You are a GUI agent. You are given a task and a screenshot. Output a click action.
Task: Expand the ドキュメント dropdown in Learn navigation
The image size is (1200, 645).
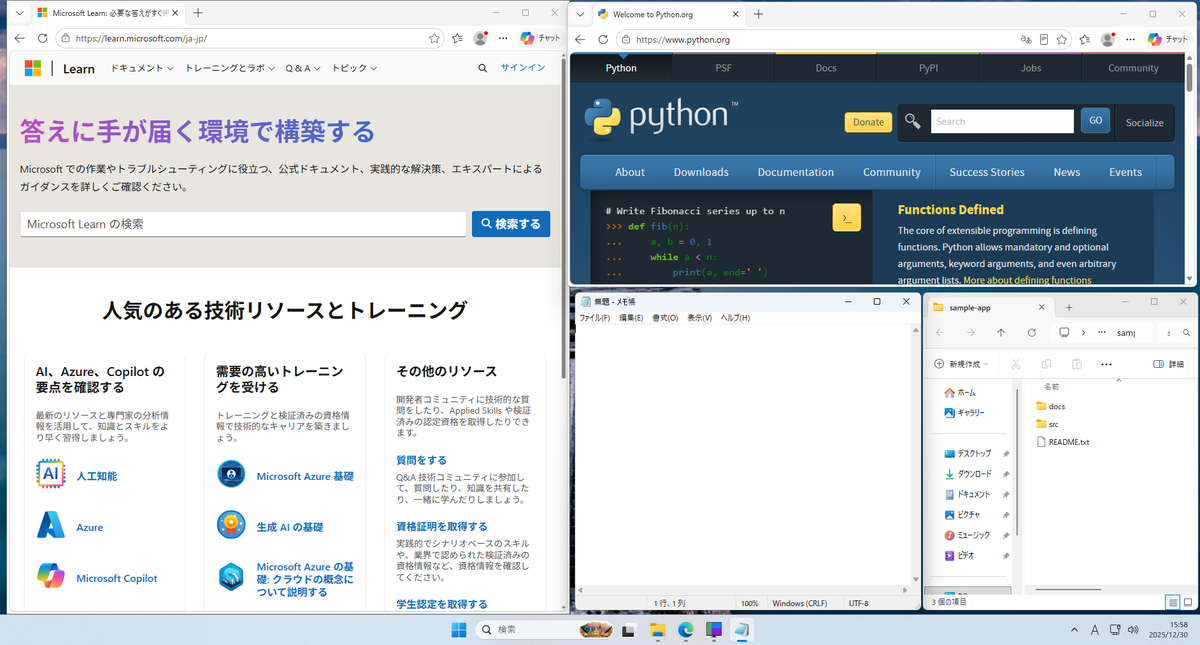click(x=142, y=68)
